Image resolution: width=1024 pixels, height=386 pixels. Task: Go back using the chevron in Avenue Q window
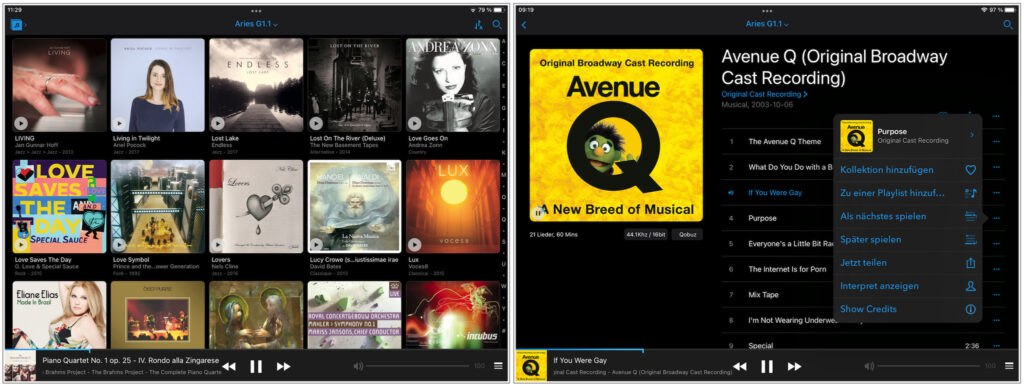click(524, 25)
